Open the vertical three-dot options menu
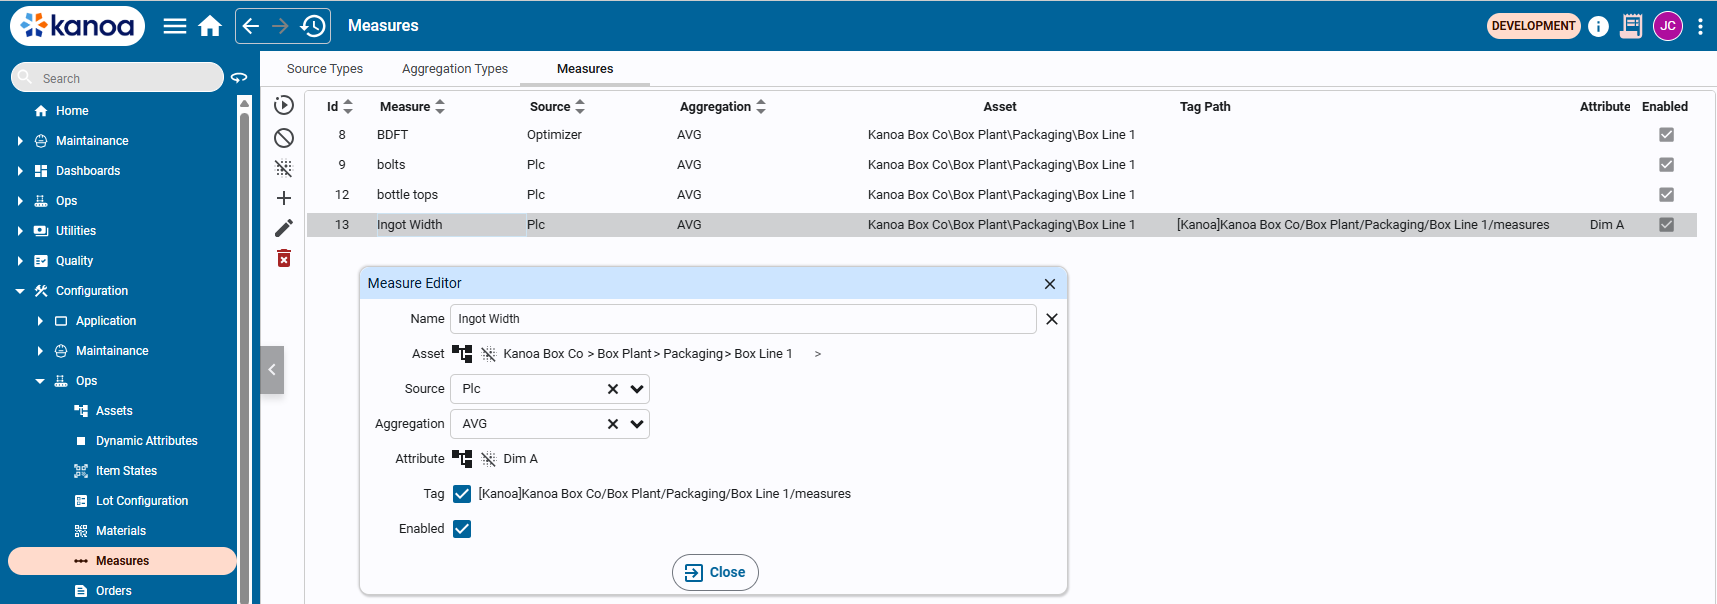This screenshot has height=604, width=1717. click(x=1700, y=26)
